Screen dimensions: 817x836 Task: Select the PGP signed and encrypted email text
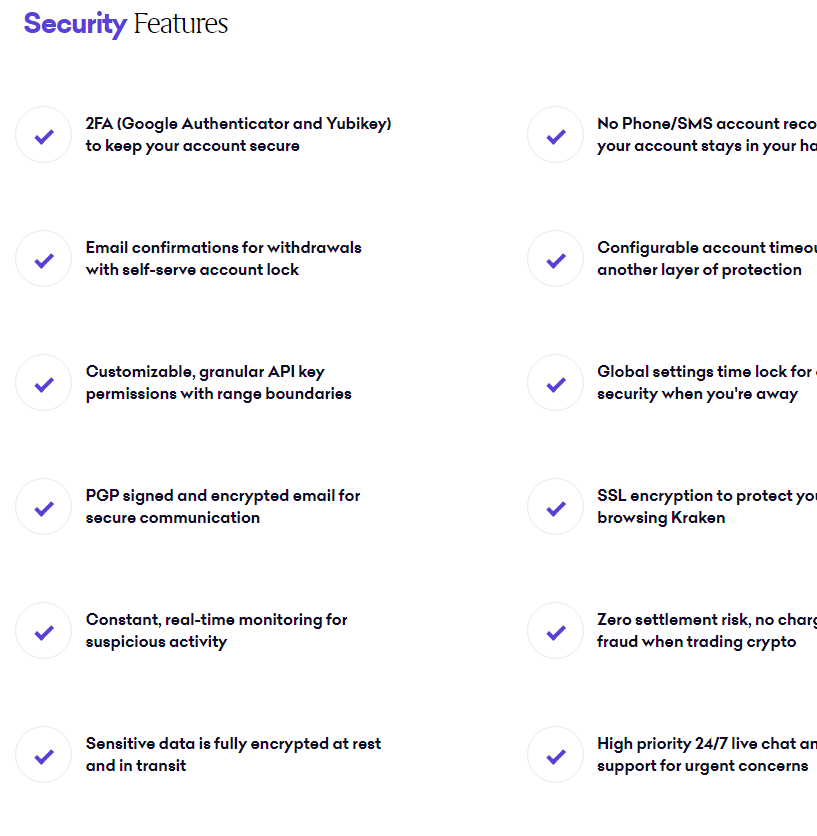223,507
